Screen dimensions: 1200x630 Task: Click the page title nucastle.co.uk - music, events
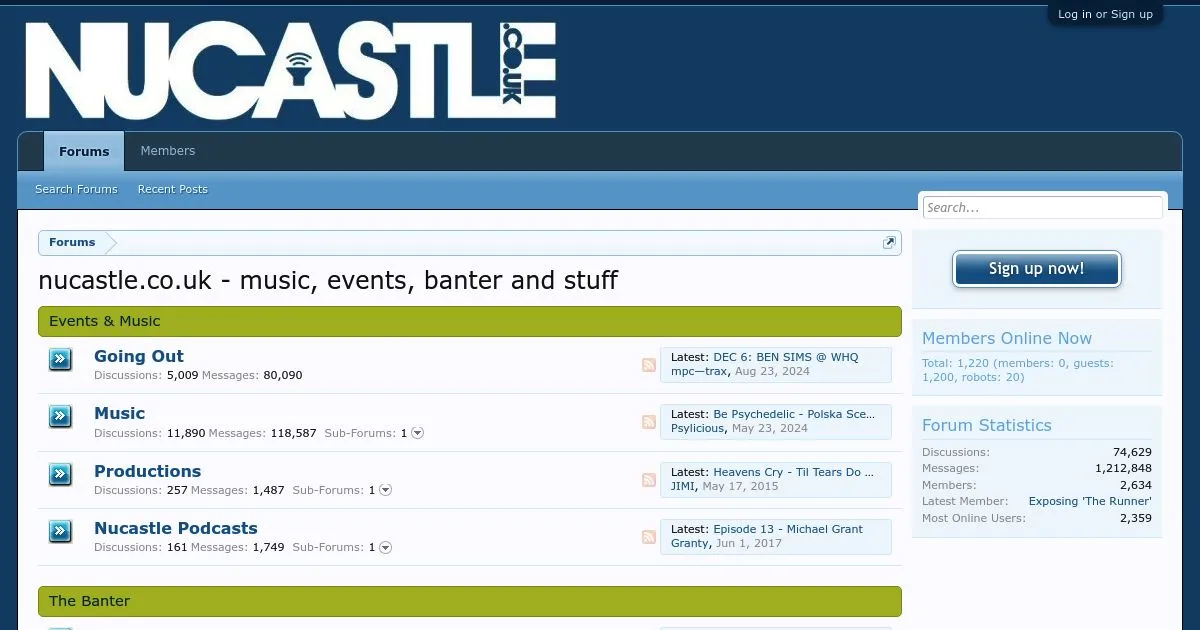[328, 280]
